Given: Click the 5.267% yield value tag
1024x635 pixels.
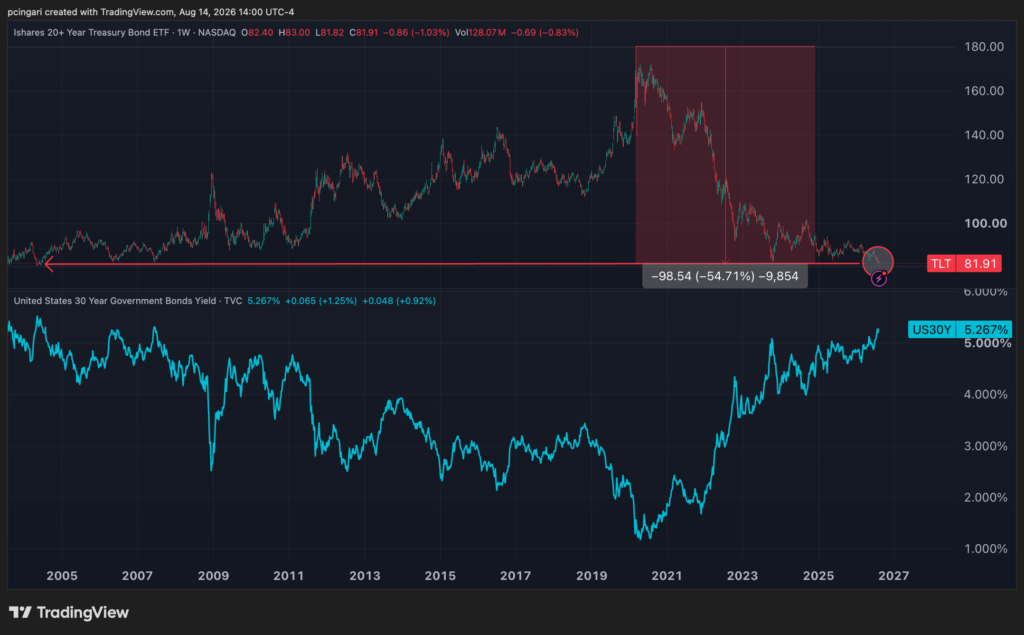Looking at the screenshot, I should 984,329.
